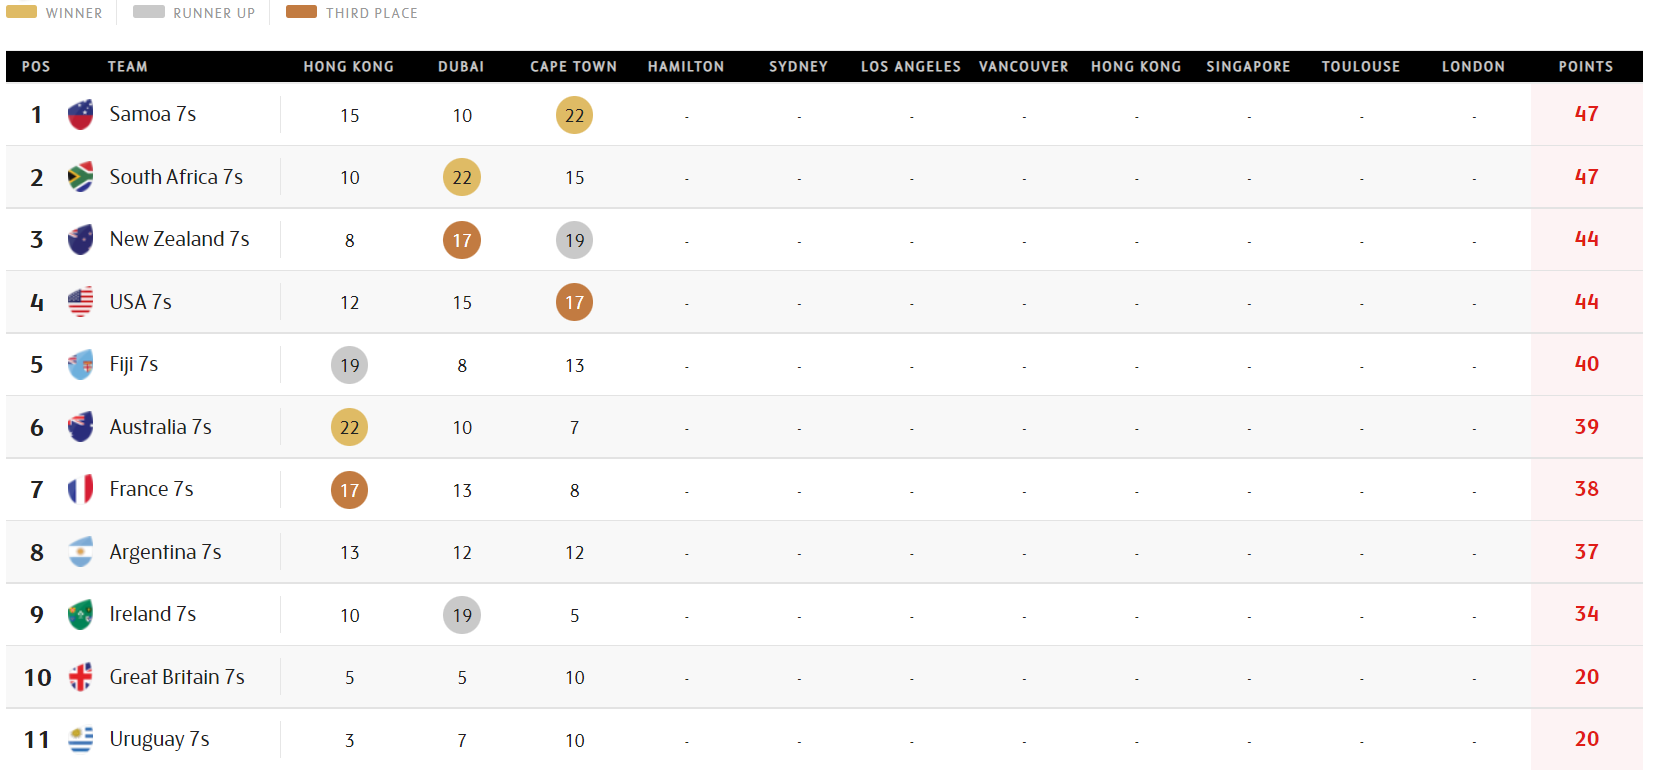Viewport: 1654px width, 770px height.
Task: Click the Samoa 7s team flag icon
Action: (80, 115)
